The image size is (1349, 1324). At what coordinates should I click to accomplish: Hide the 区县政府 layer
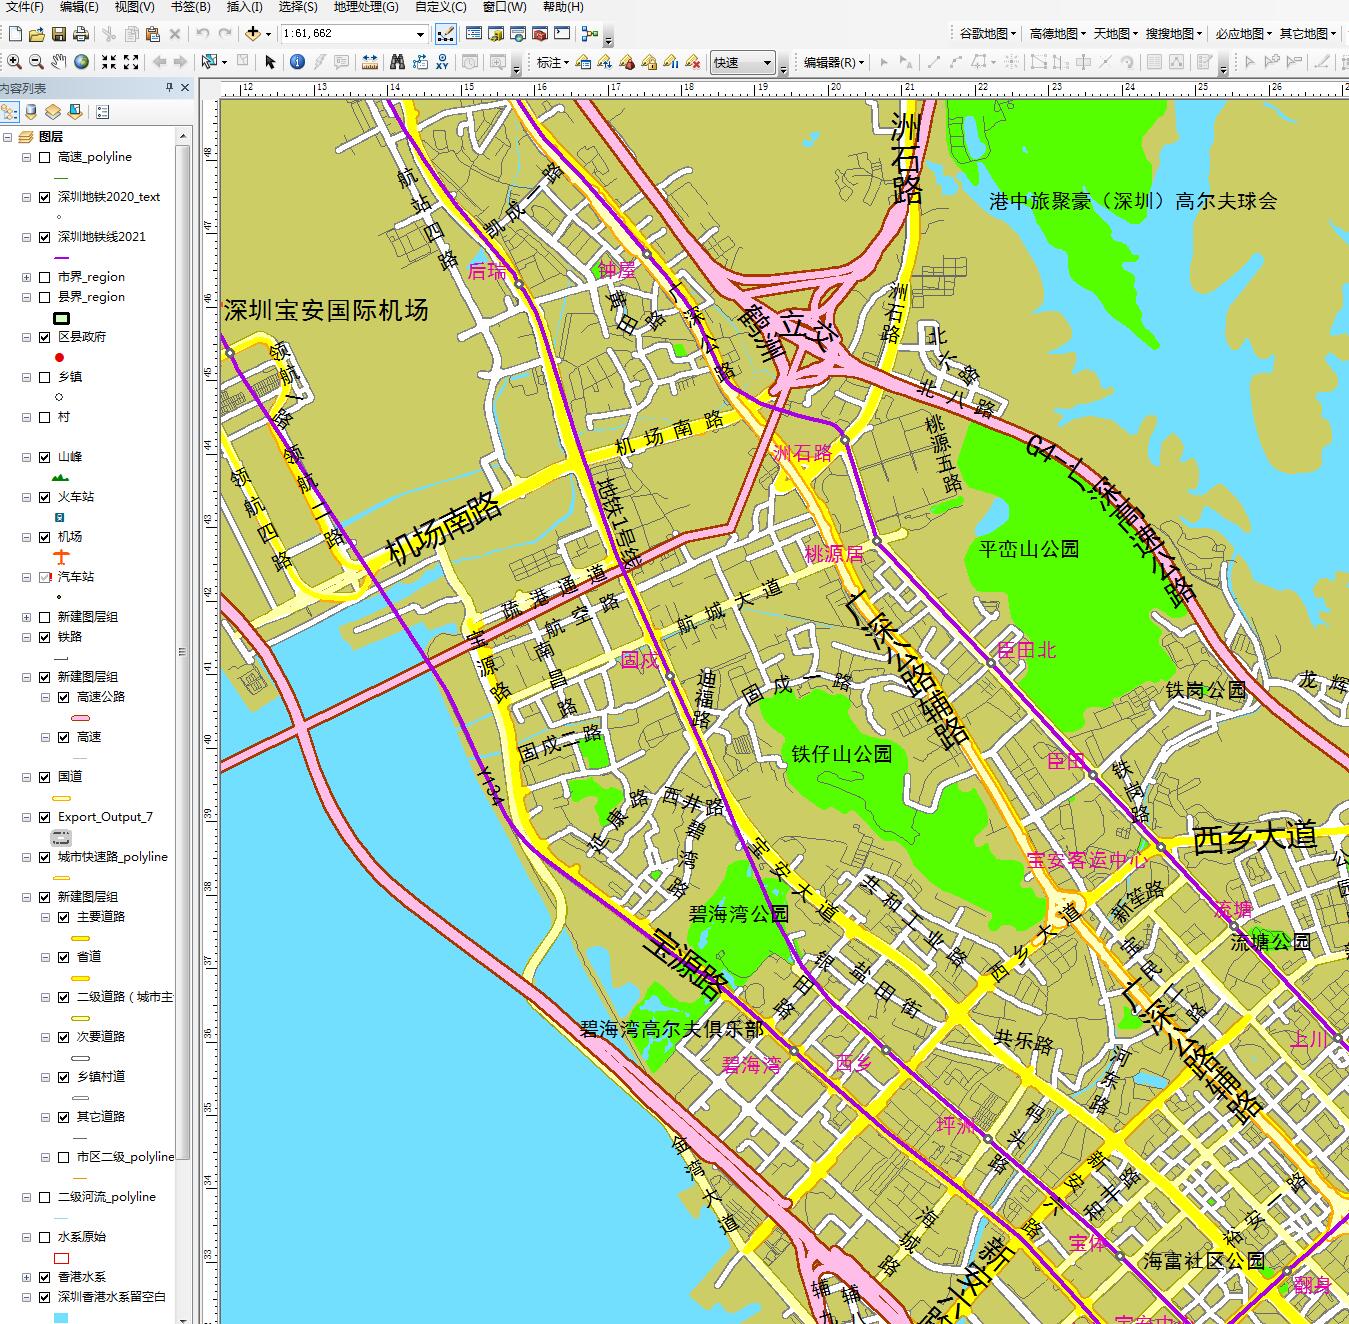[44, 337]
